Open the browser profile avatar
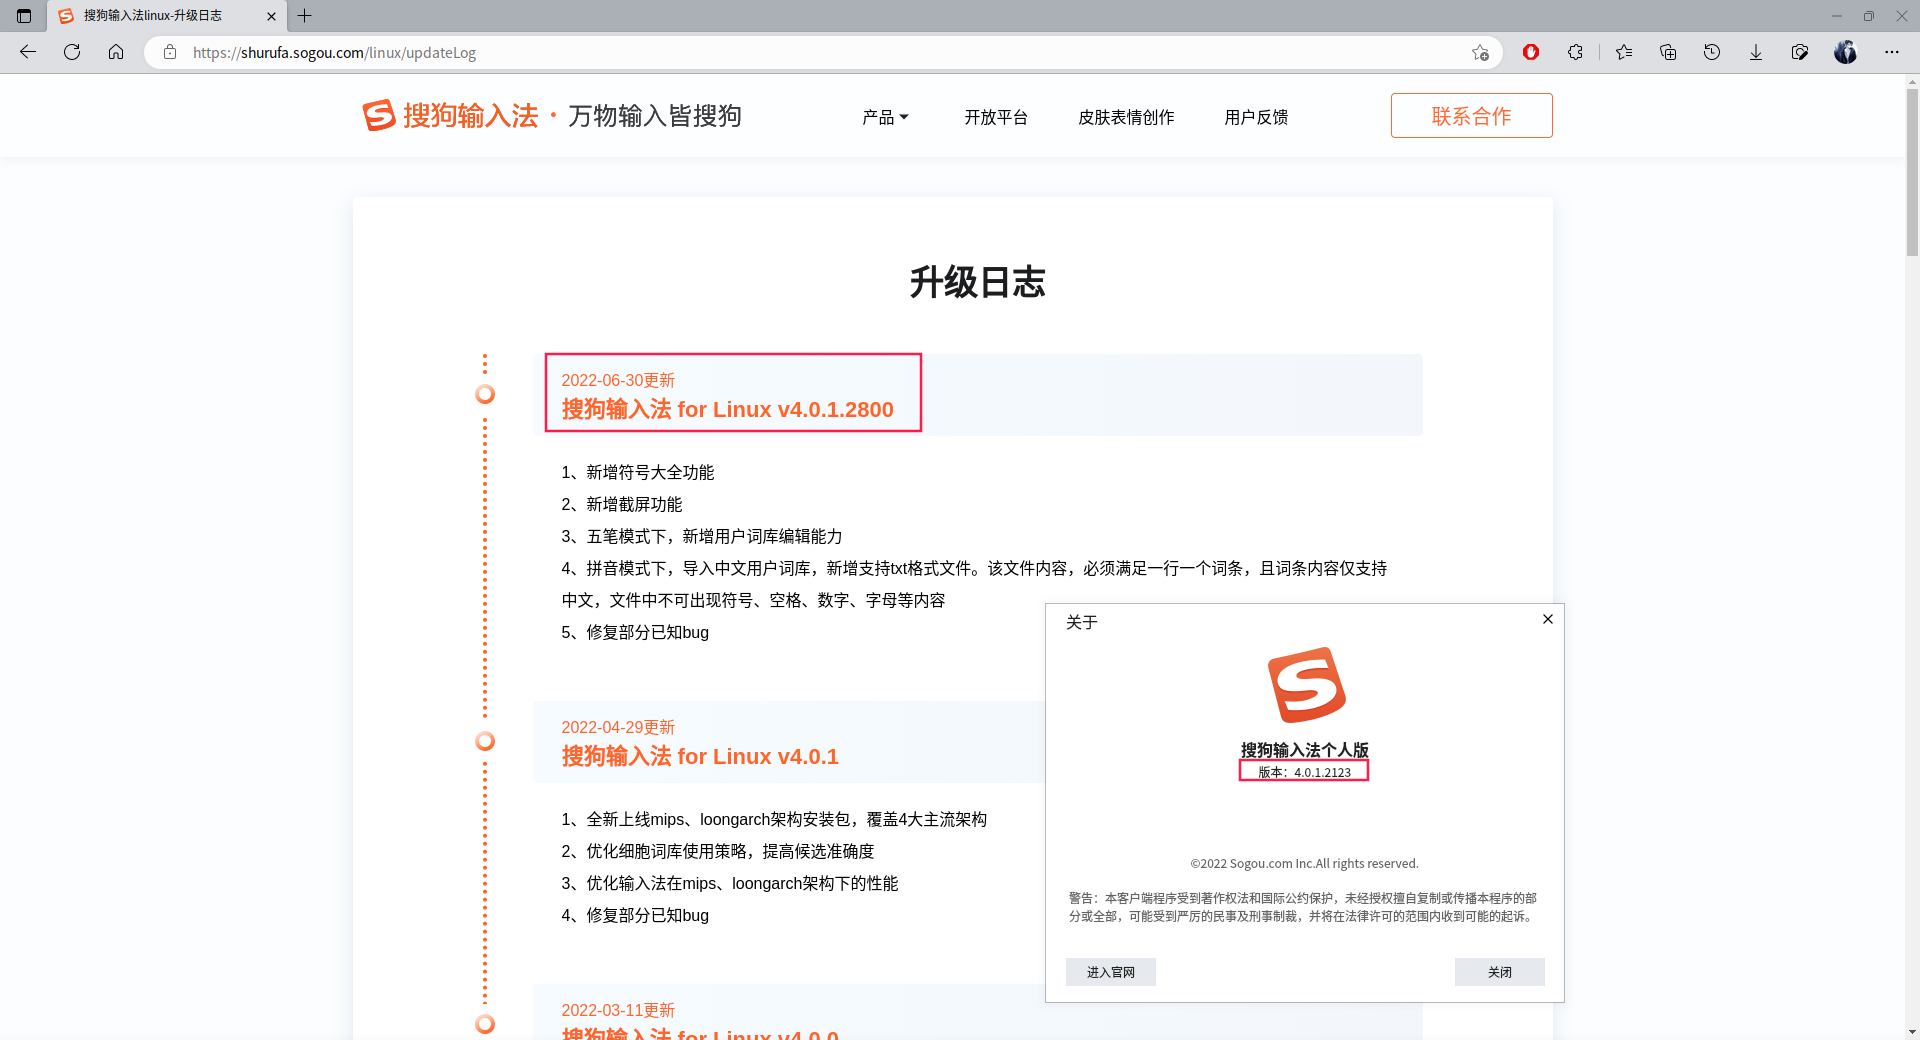The image size is (1920, 1040). [x=1845, y=52]
